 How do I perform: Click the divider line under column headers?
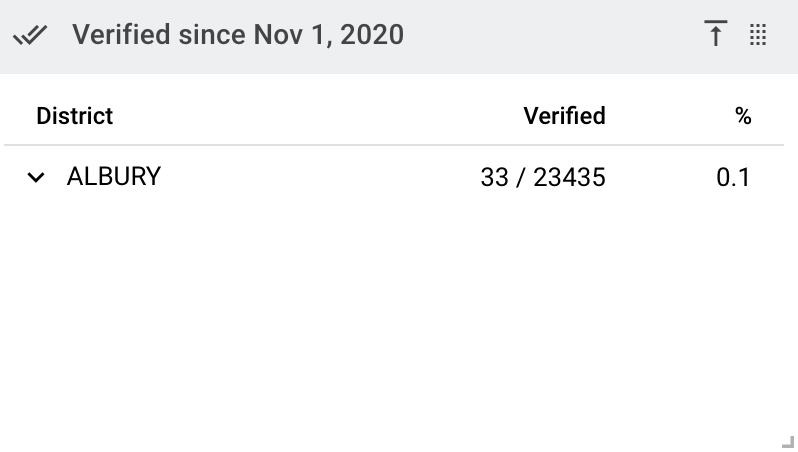[394, 145]
